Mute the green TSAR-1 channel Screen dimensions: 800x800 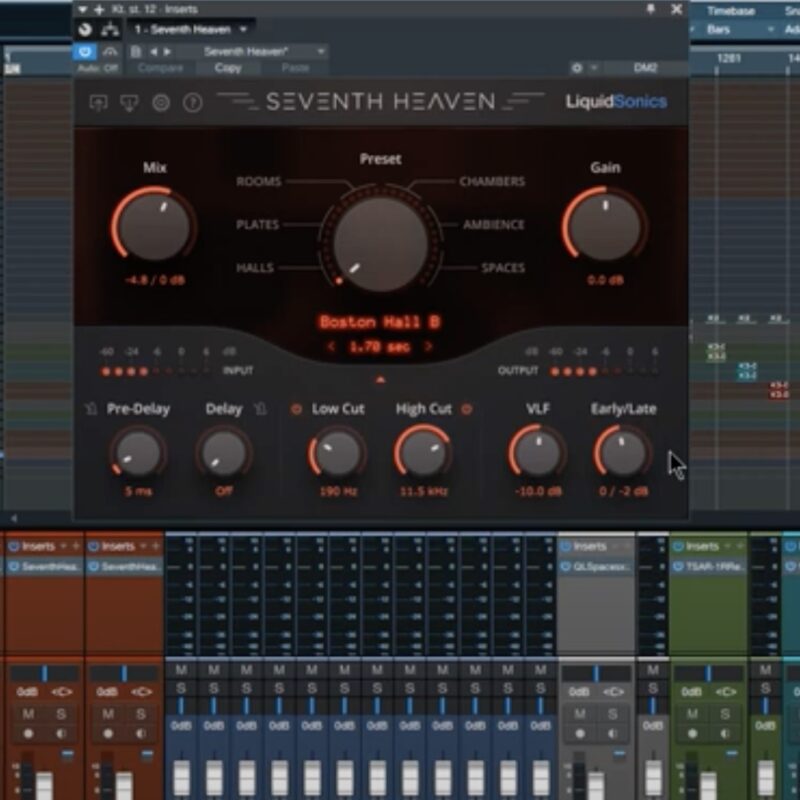692,714
